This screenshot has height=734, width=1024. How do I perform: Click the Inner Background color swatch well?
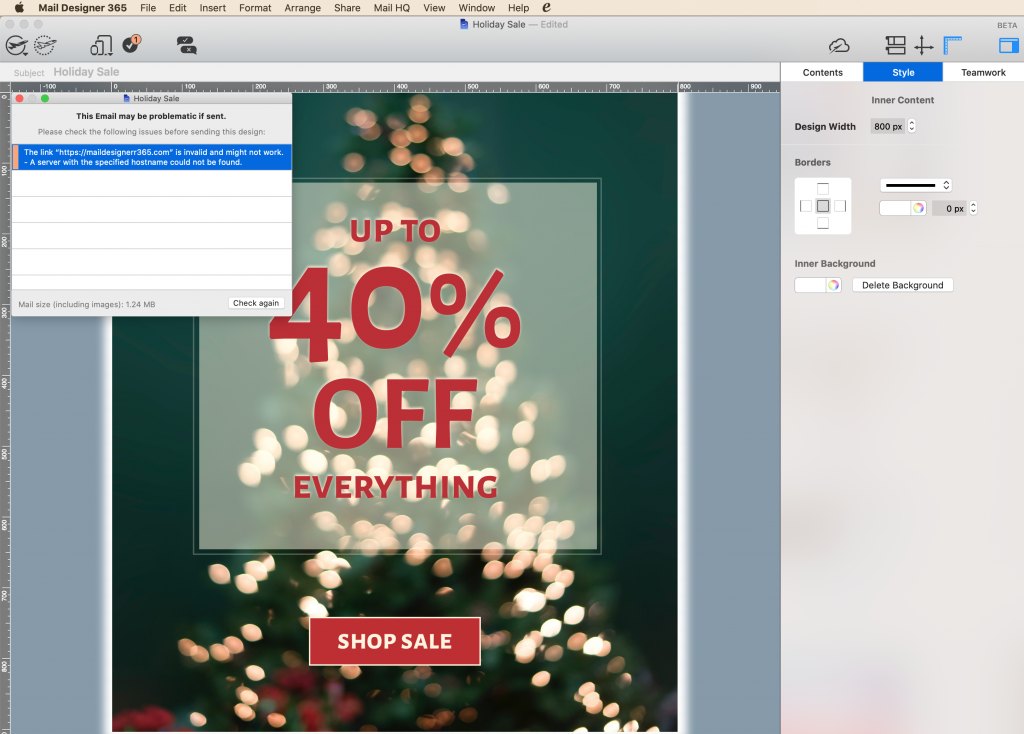(x=810, y=285)
